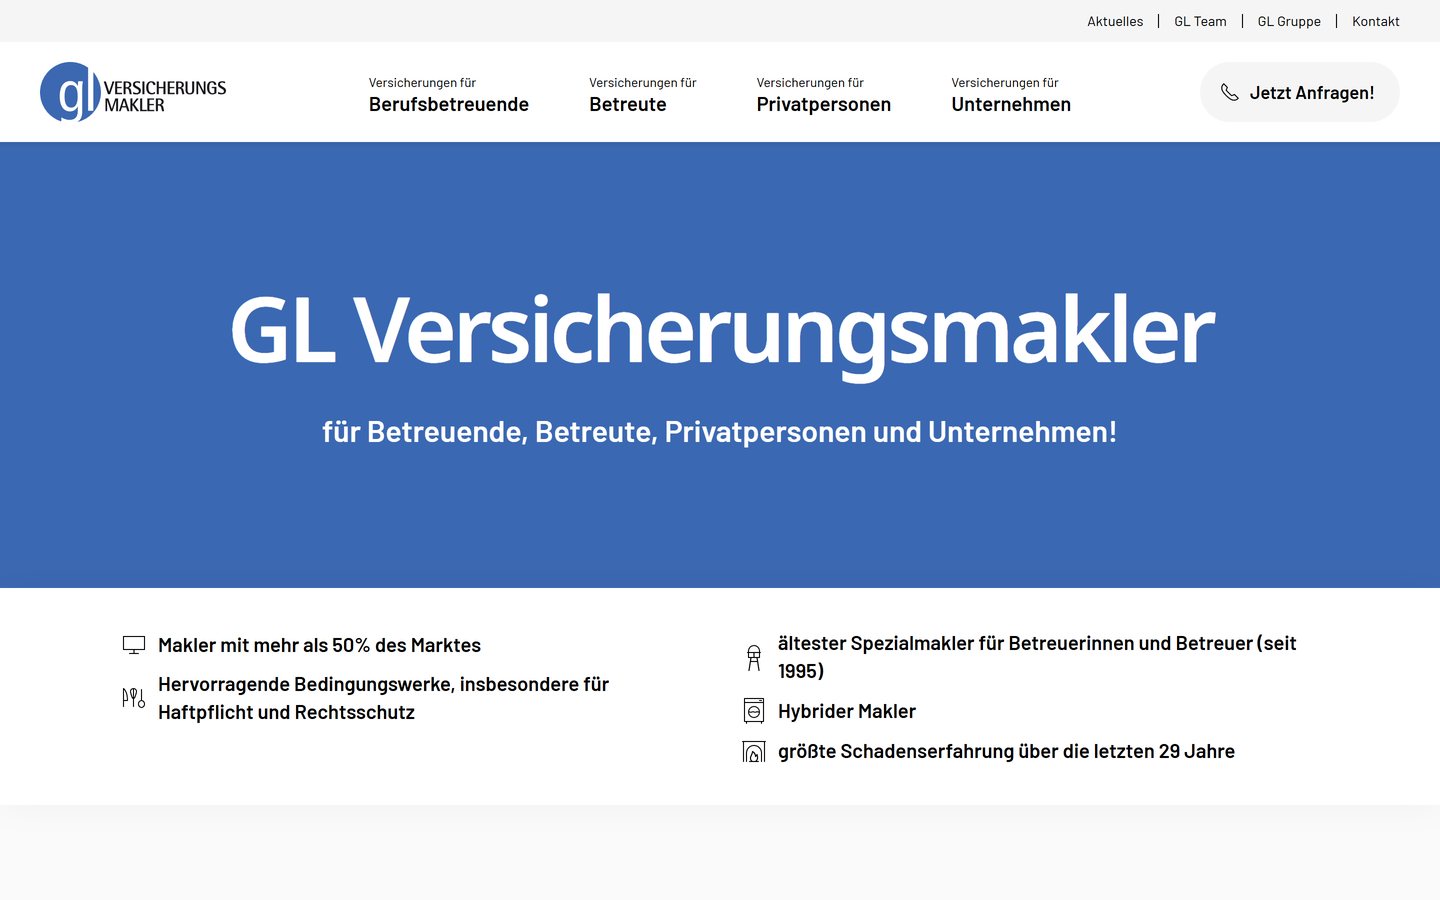The height and width of the screenshot is (900, 1440).
Task: Open Versicherungen für Betreute menu
Action: [x=643, y=95]
